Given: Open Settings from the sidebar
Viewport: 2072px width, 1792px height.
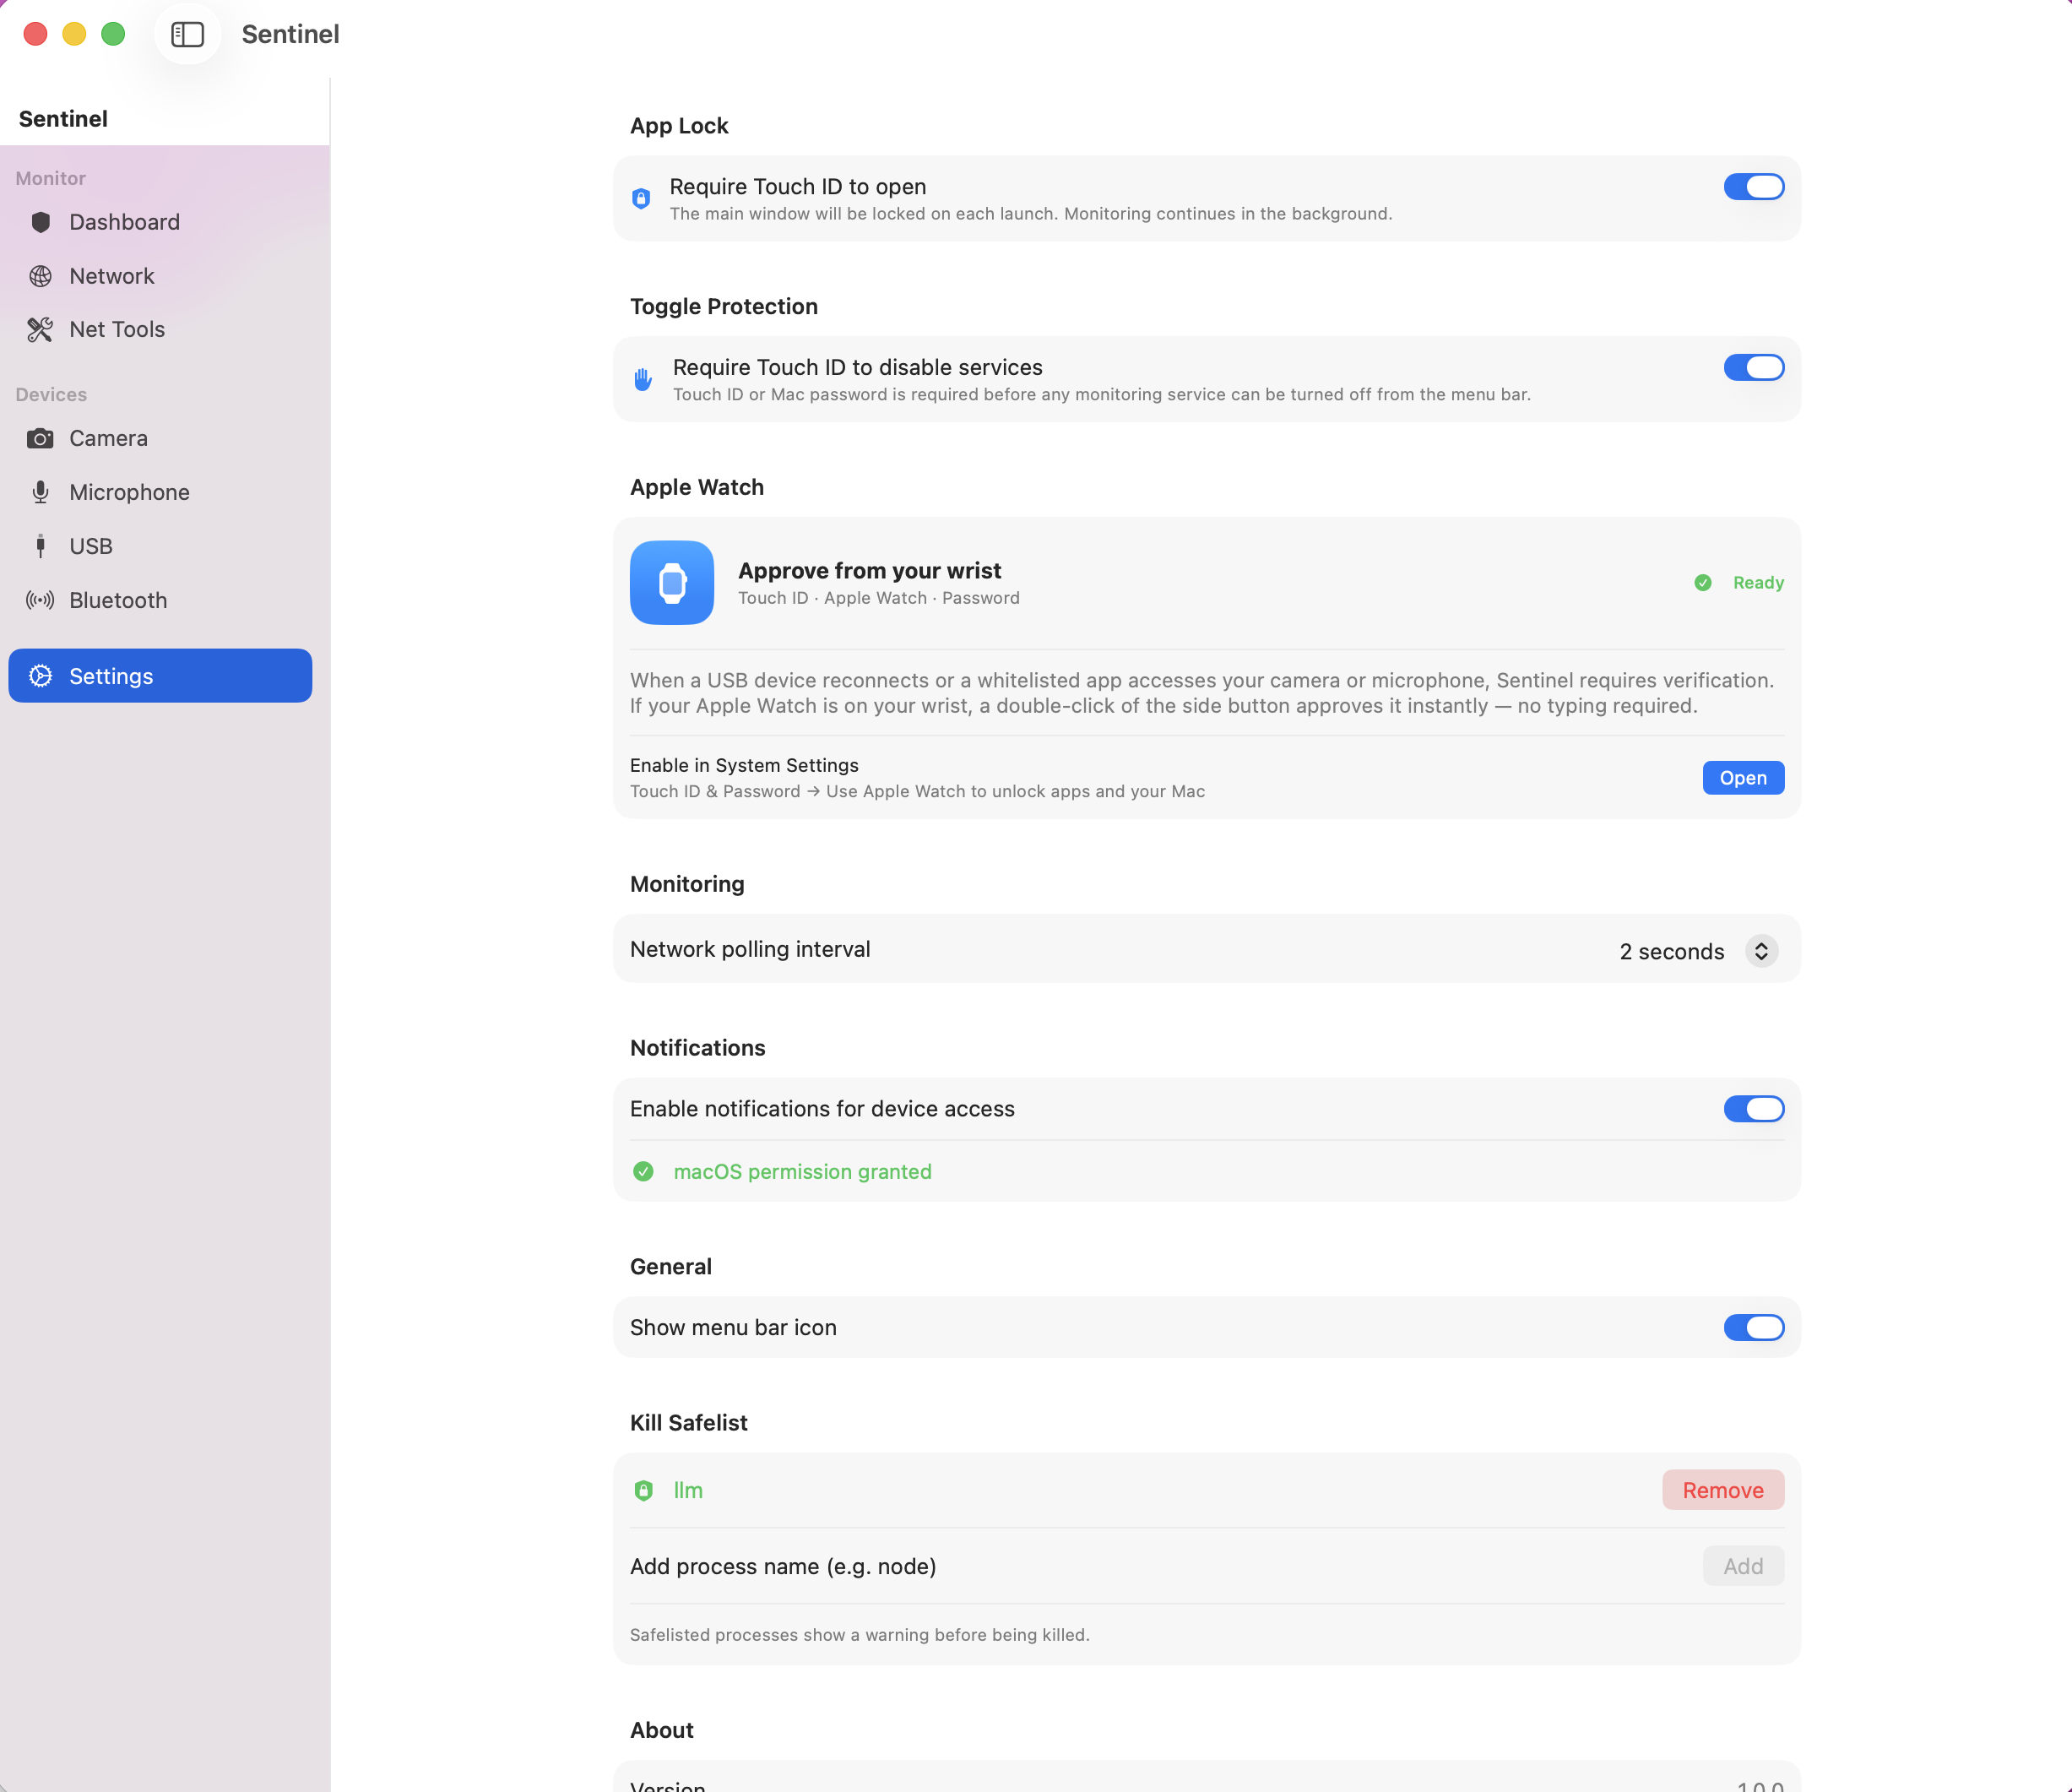Looking at the screenshot, I should coord(111,675).
